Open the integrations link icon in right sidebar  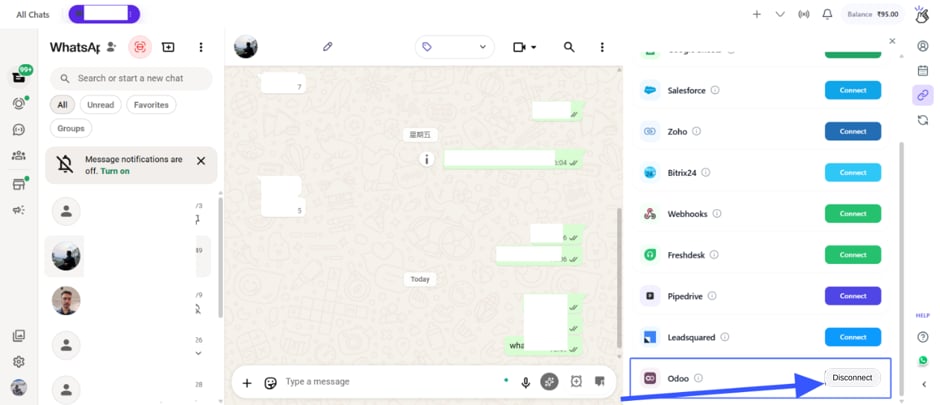point(923,95)
